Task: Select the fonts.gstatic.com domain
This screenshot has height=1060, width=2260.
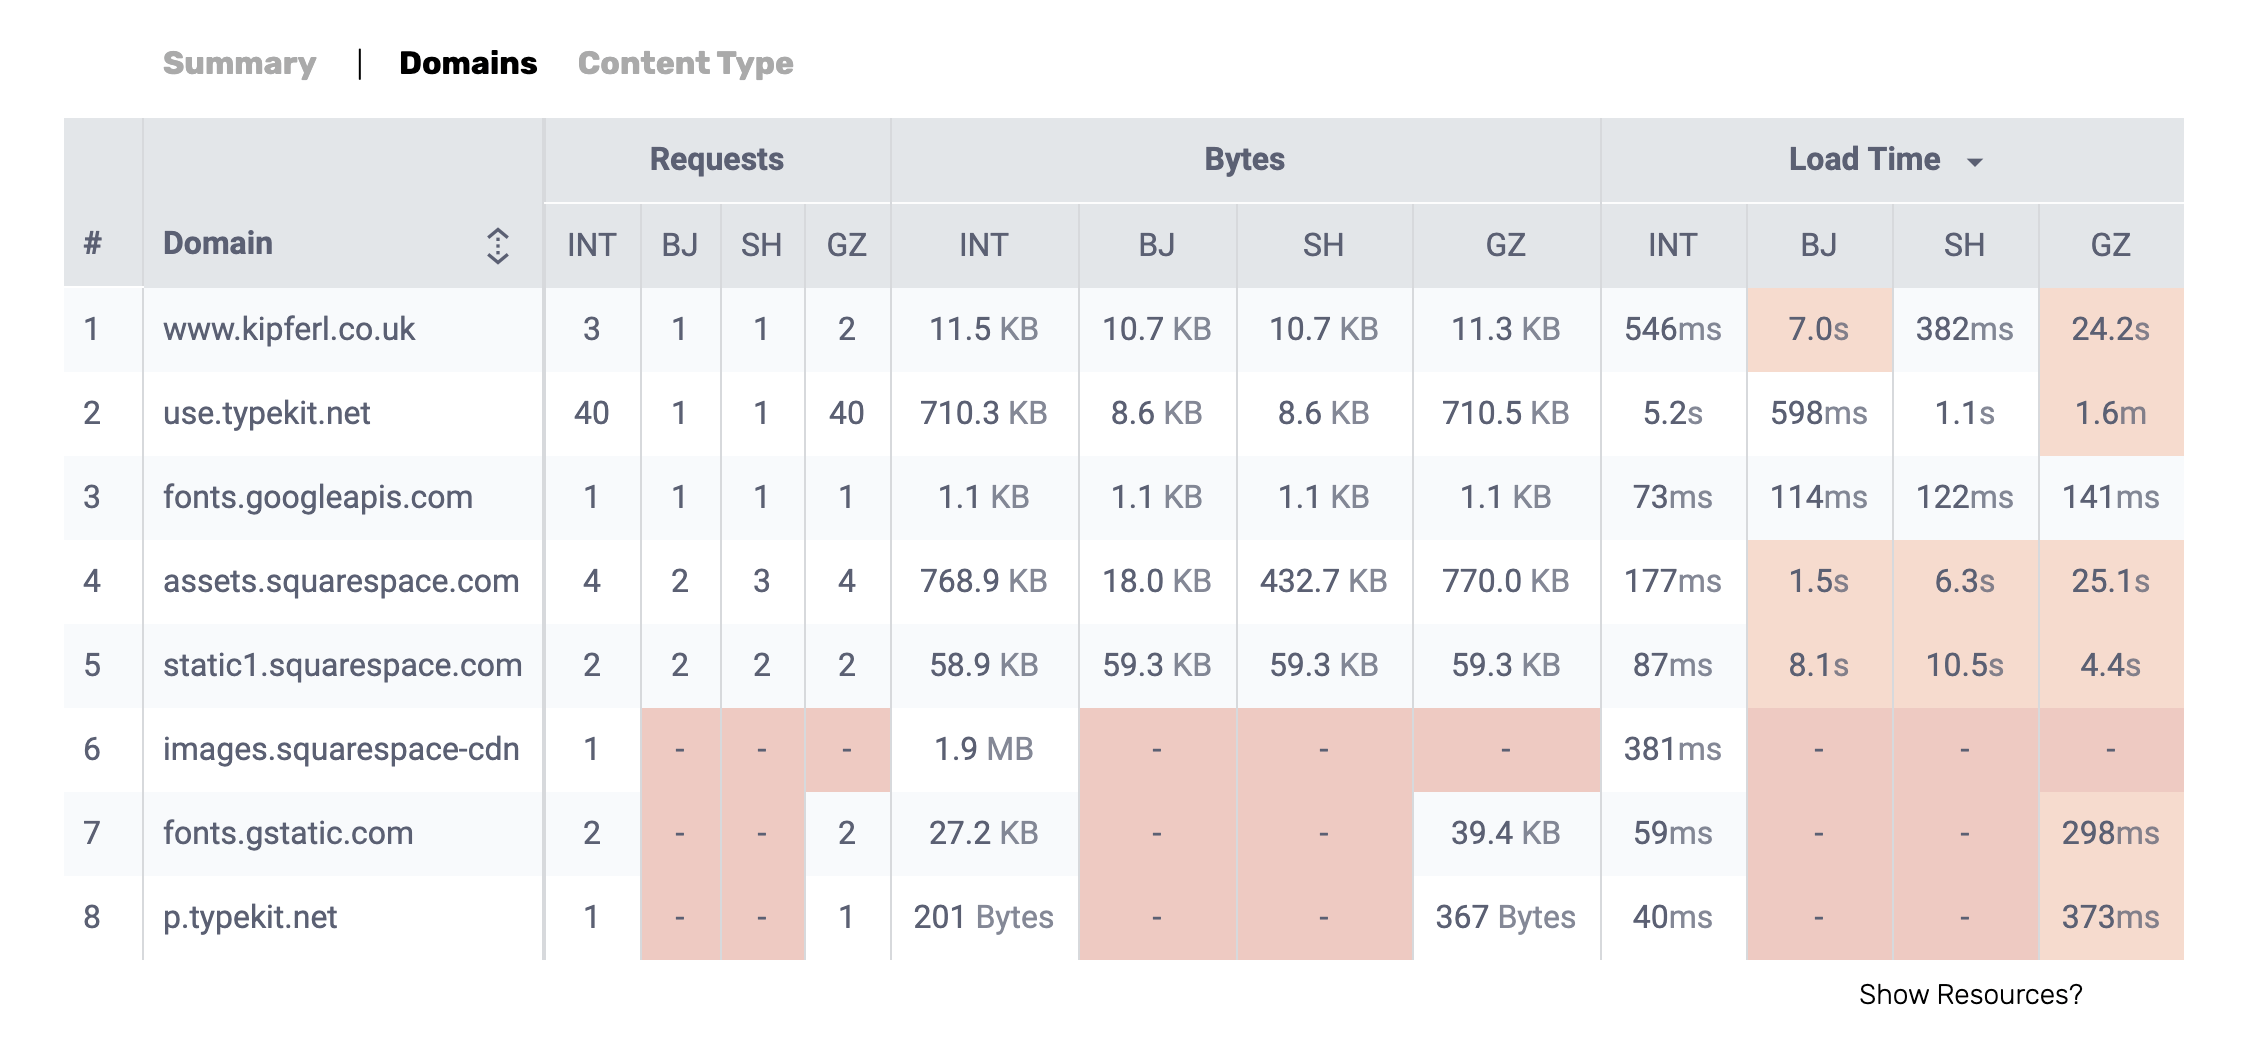Action: [288, 833]
